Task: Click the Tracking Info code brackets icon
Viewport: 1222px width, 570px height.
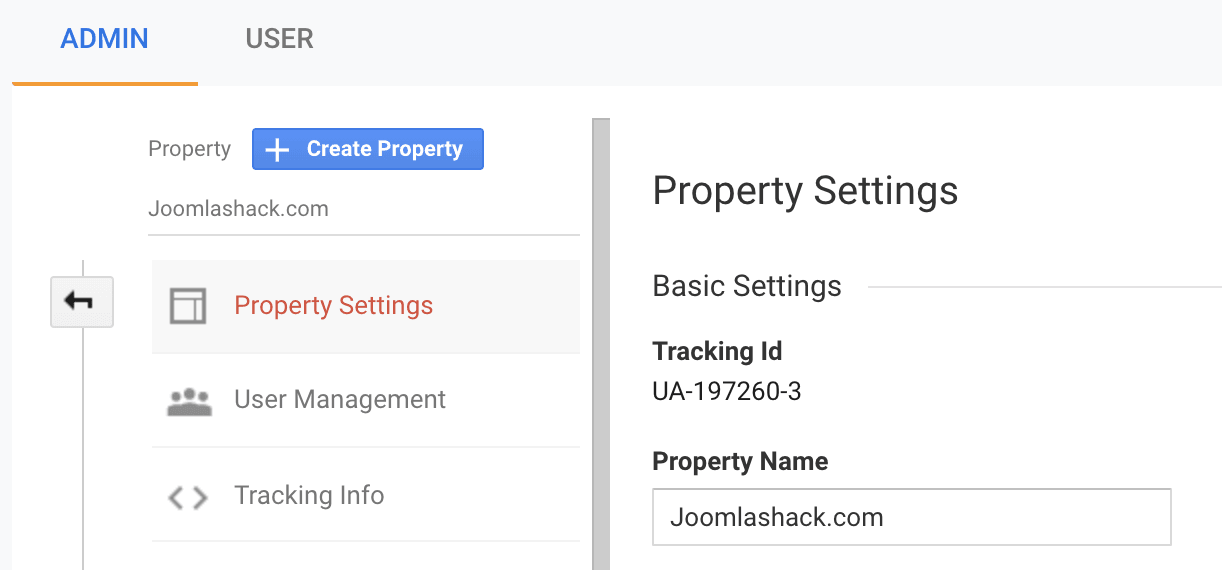Action: click(x=188, y=497)
